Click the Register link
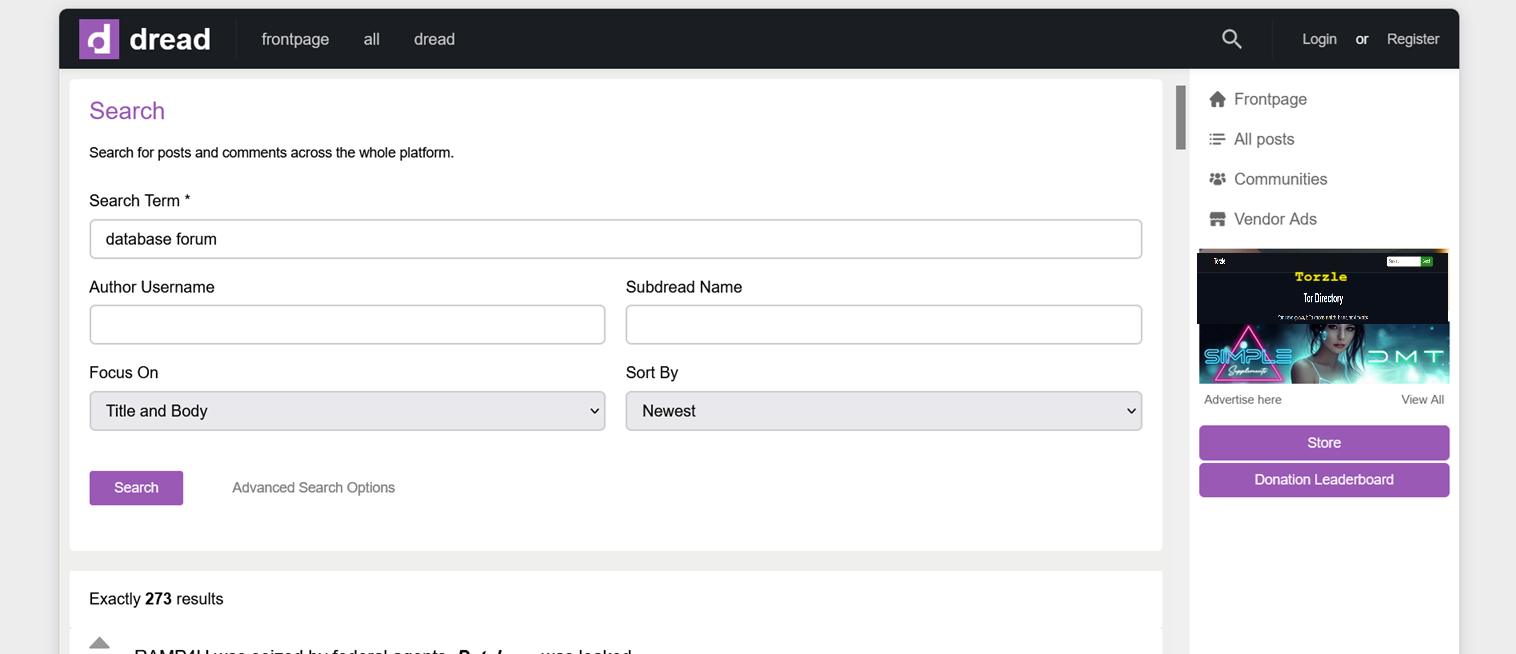The image size is (1516, 654). click(1412, 38)
